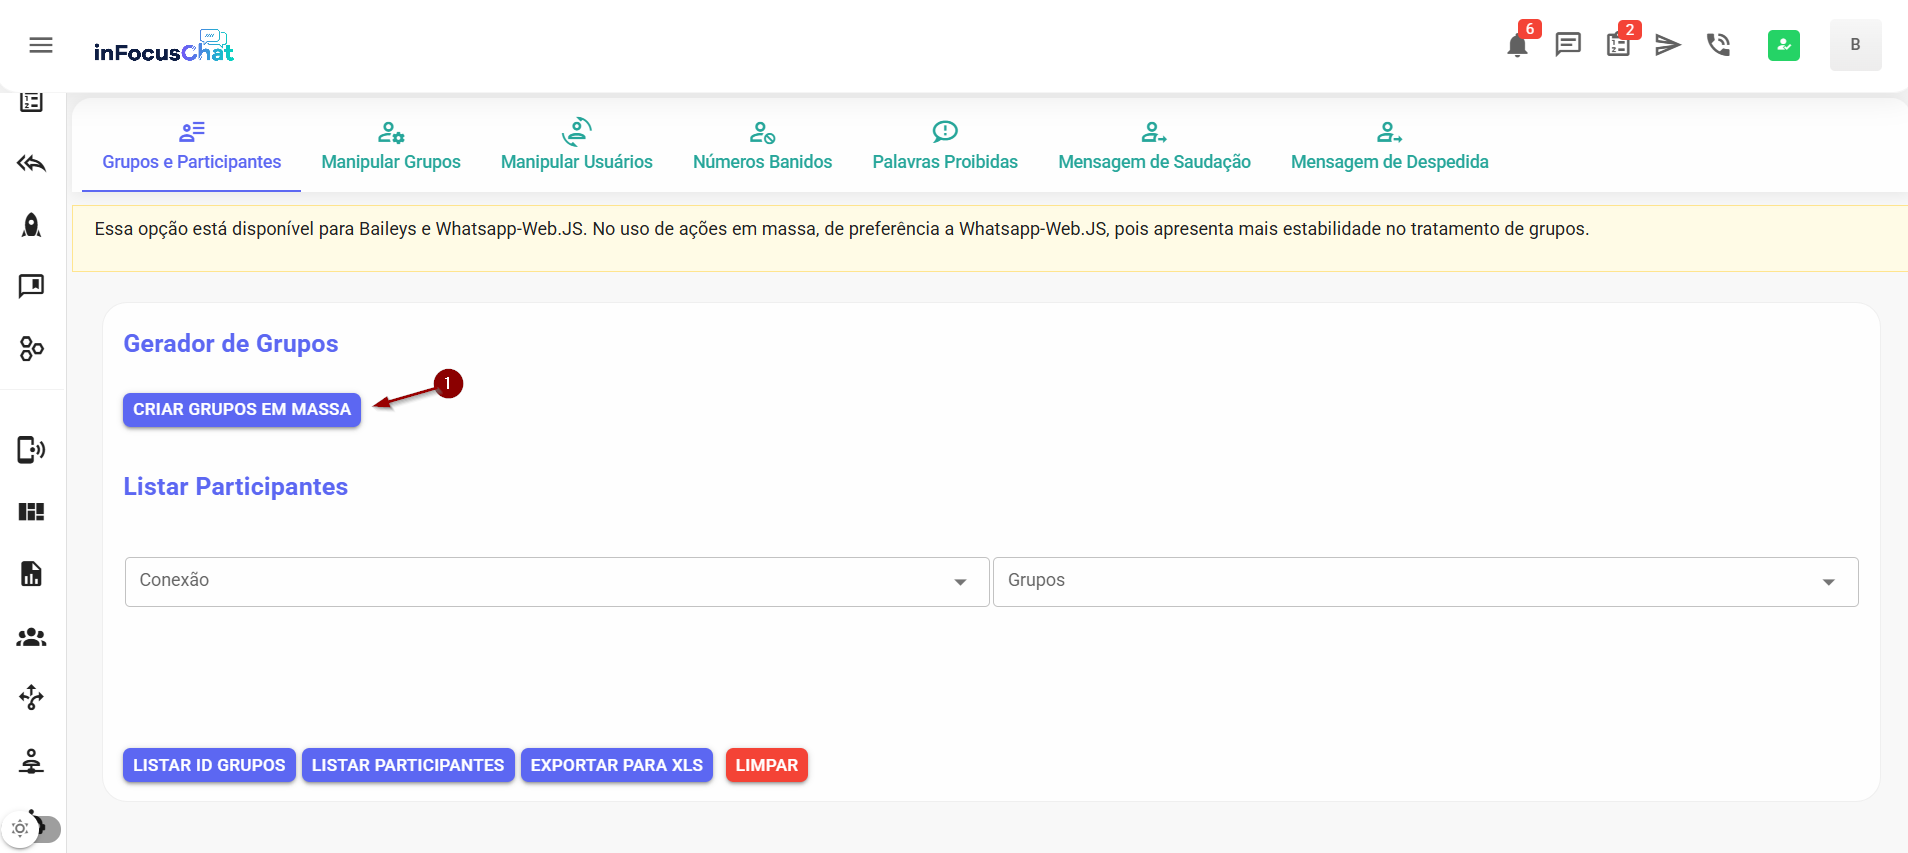Viewport: 1908px width, 853px height.
Task: Click the green user status icon
Action: (x=1783, y=45)
